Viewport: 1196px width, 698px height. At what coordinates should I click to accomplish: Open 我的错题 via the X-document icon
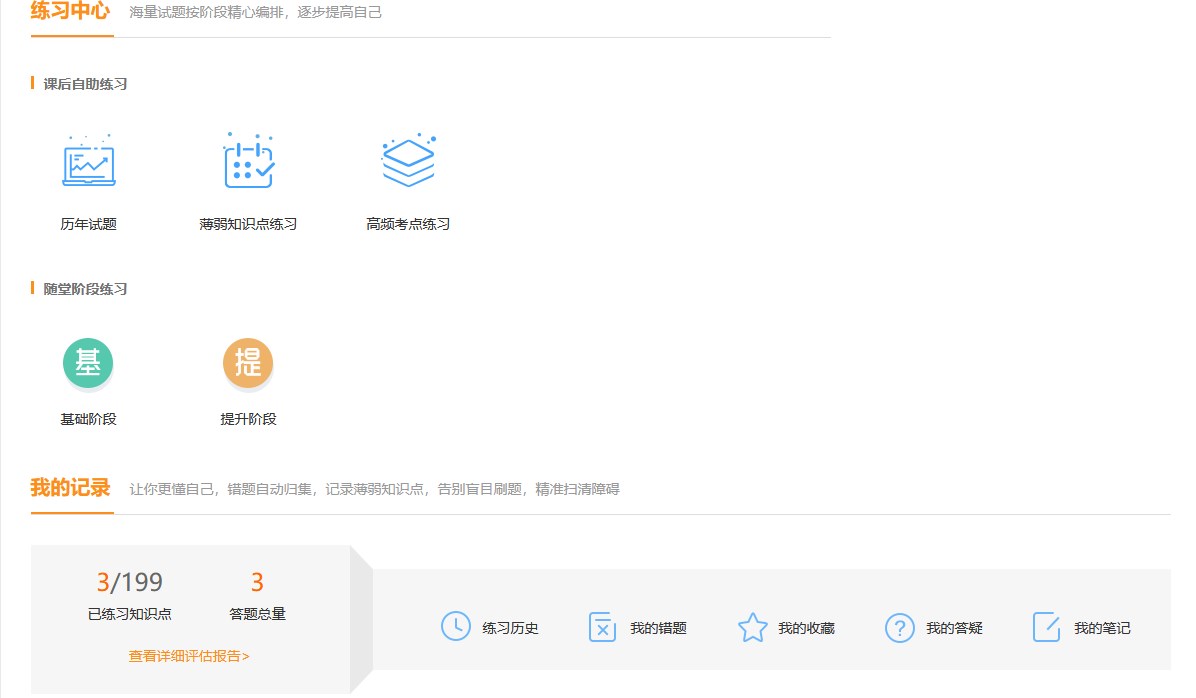pos(602,626)
